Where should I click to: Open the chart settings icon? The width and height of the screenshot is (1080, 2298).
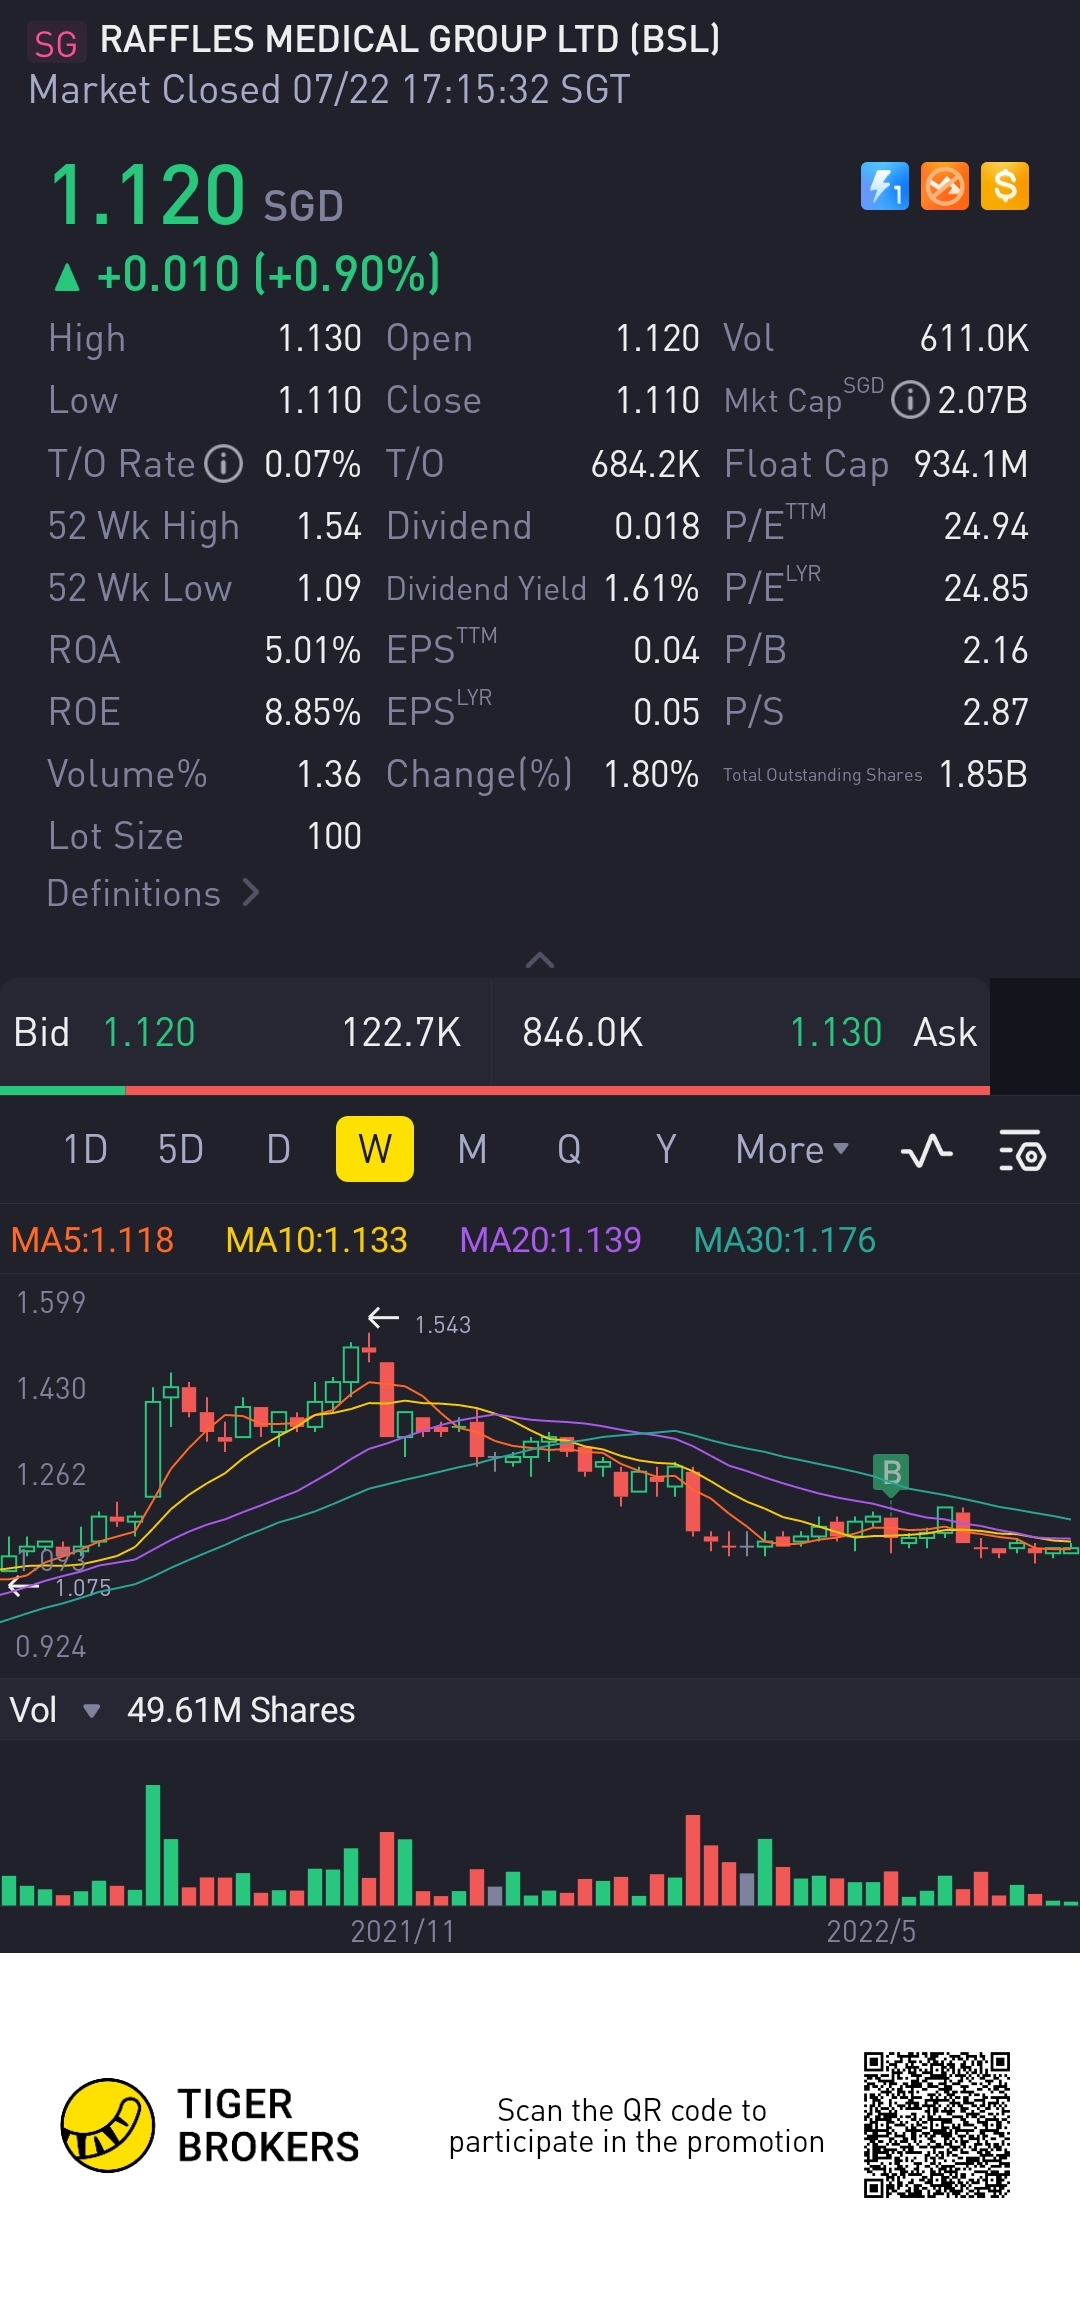[1022, 1150]
